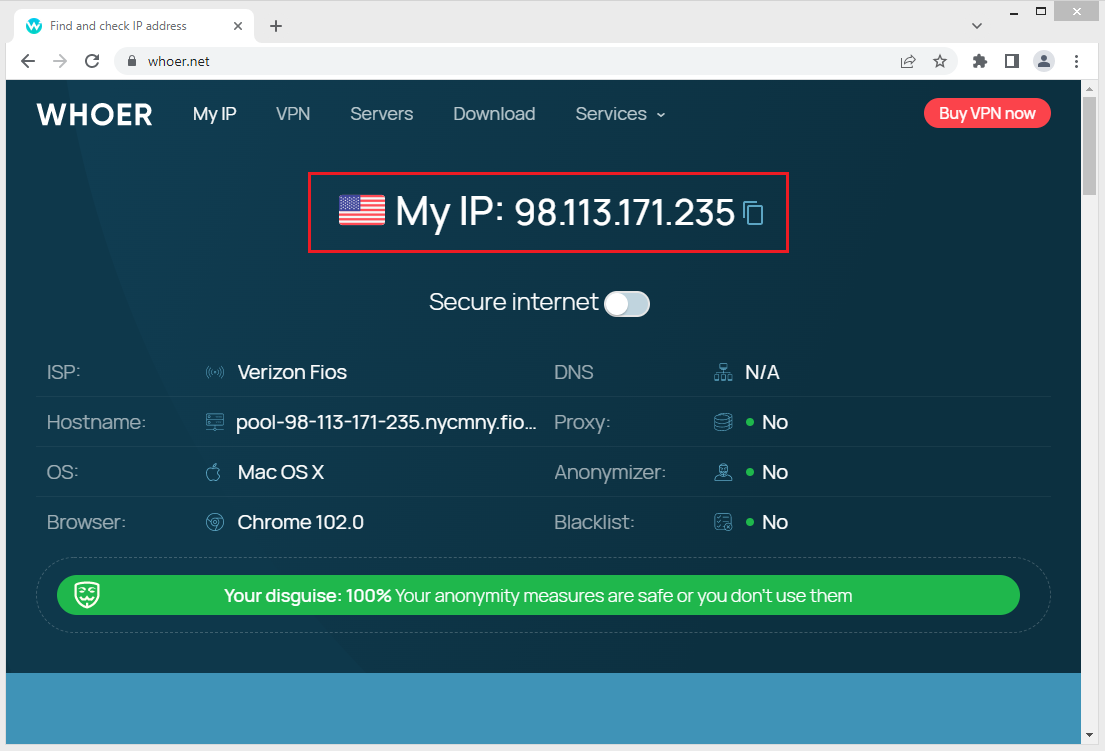Image resolution: width=1105 pixels, height=751 pixels.
Task: Click the scrollbar down arrow
Action: click(1089, 735)
